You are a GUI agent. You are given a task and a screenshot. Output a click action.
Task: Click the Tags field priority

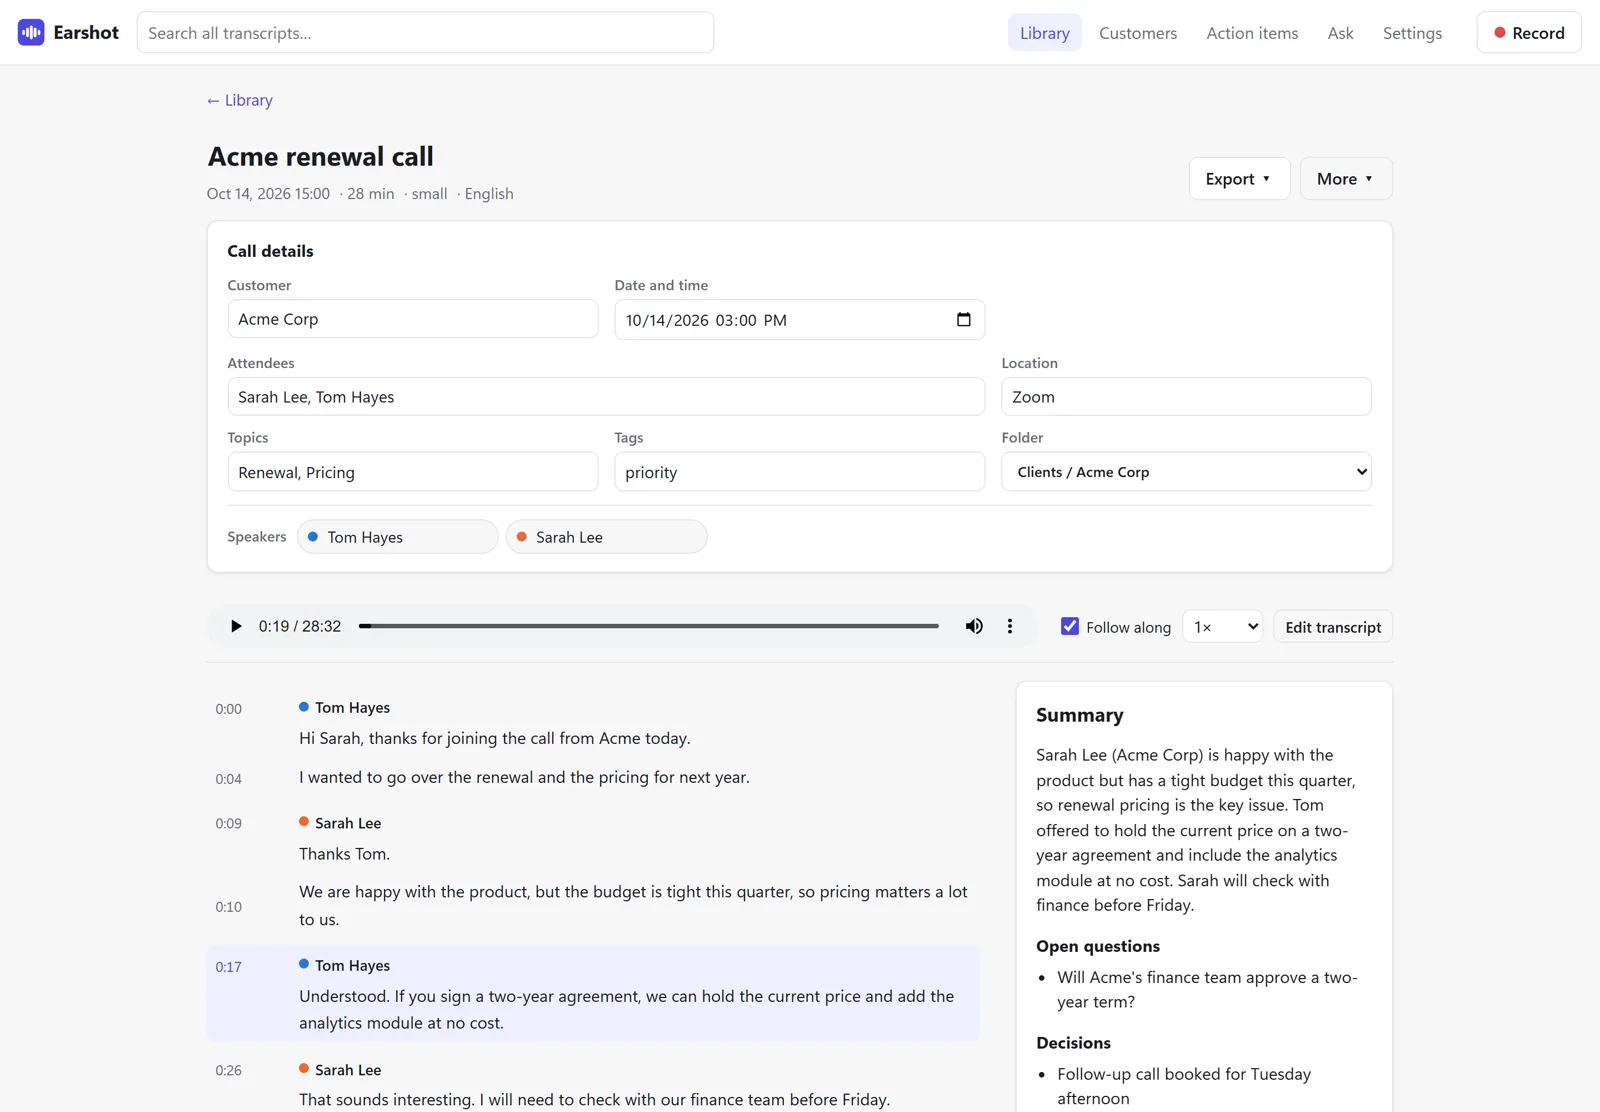(799, 472)
